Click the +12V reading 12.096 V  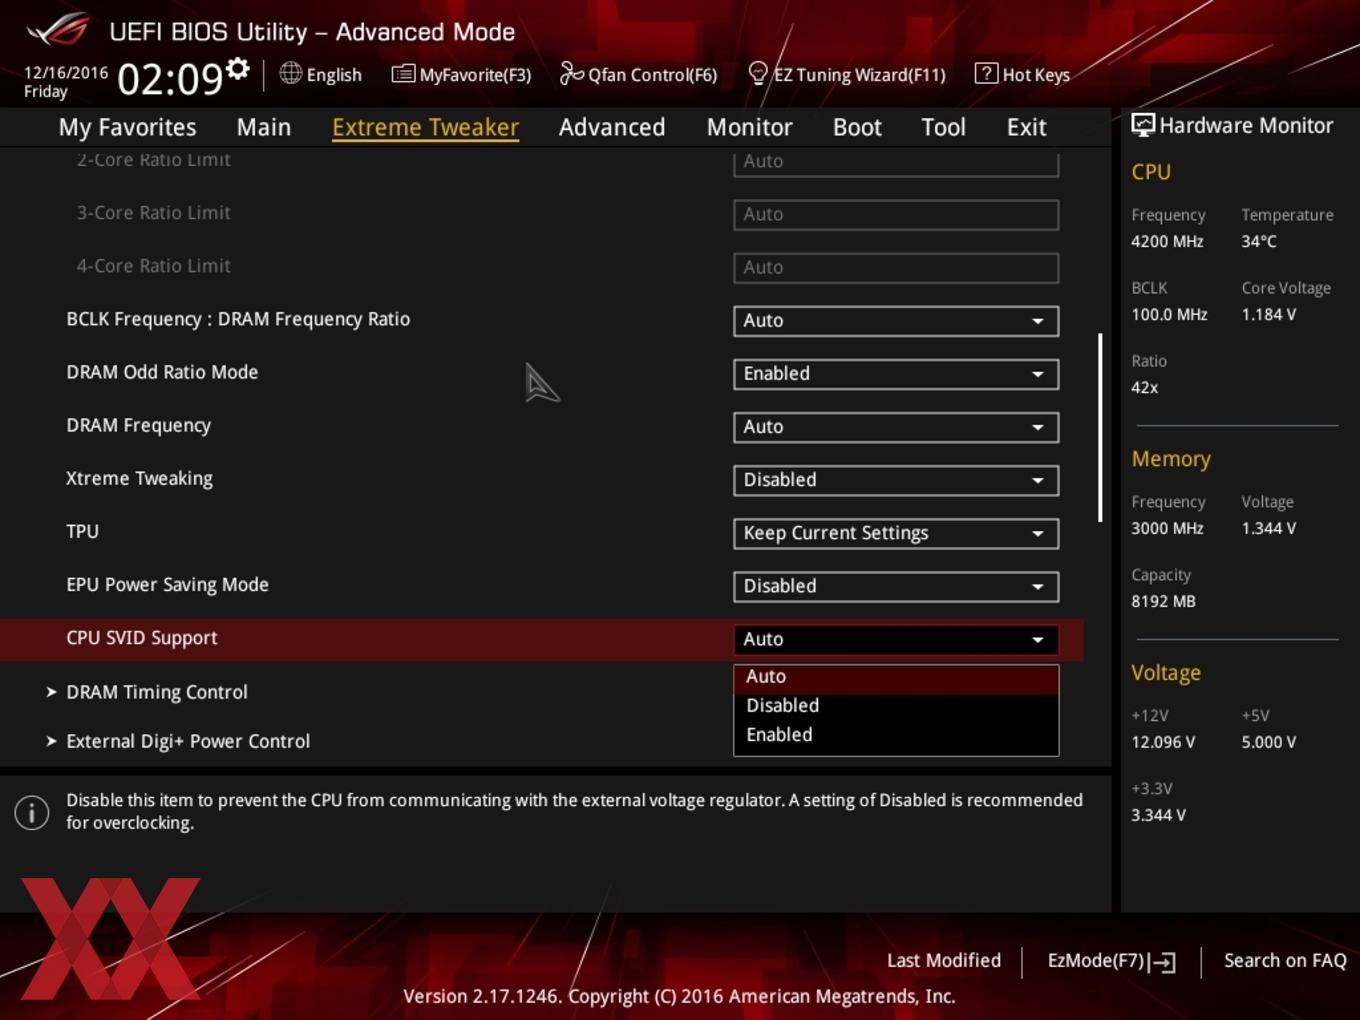(x=1163, y=742)
